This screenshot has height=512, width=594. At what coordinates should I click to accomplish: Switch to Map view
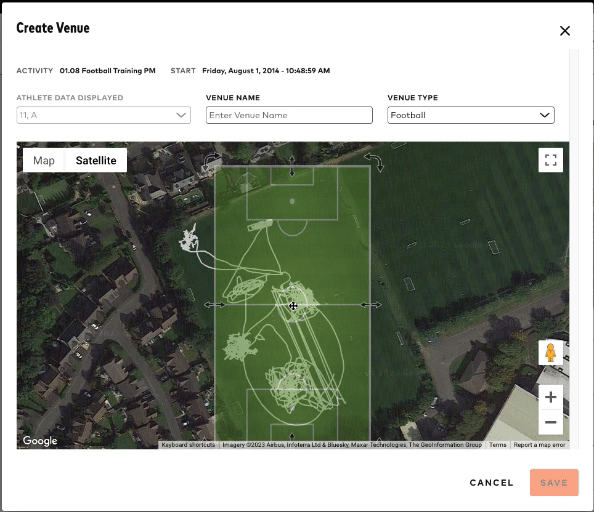click(x=44, y=161)
